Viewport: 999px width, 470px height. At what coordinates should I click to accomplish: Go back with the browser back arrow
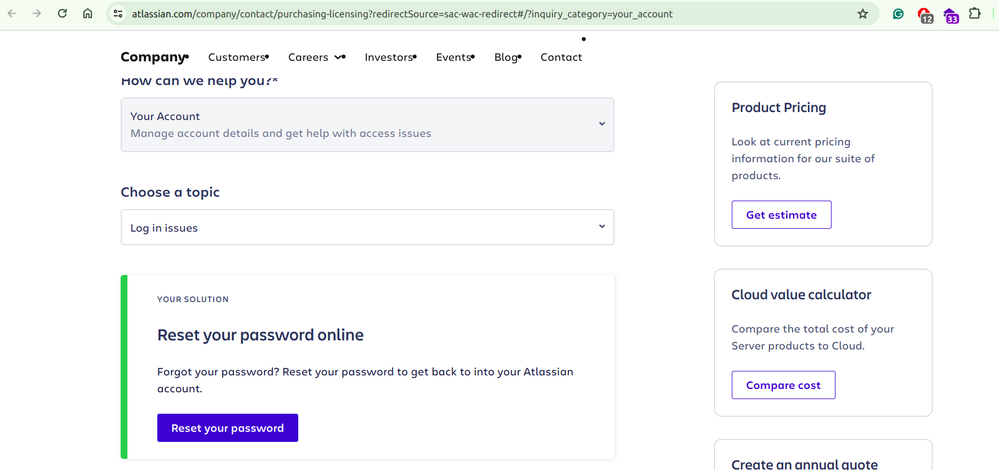pos(11,13)
